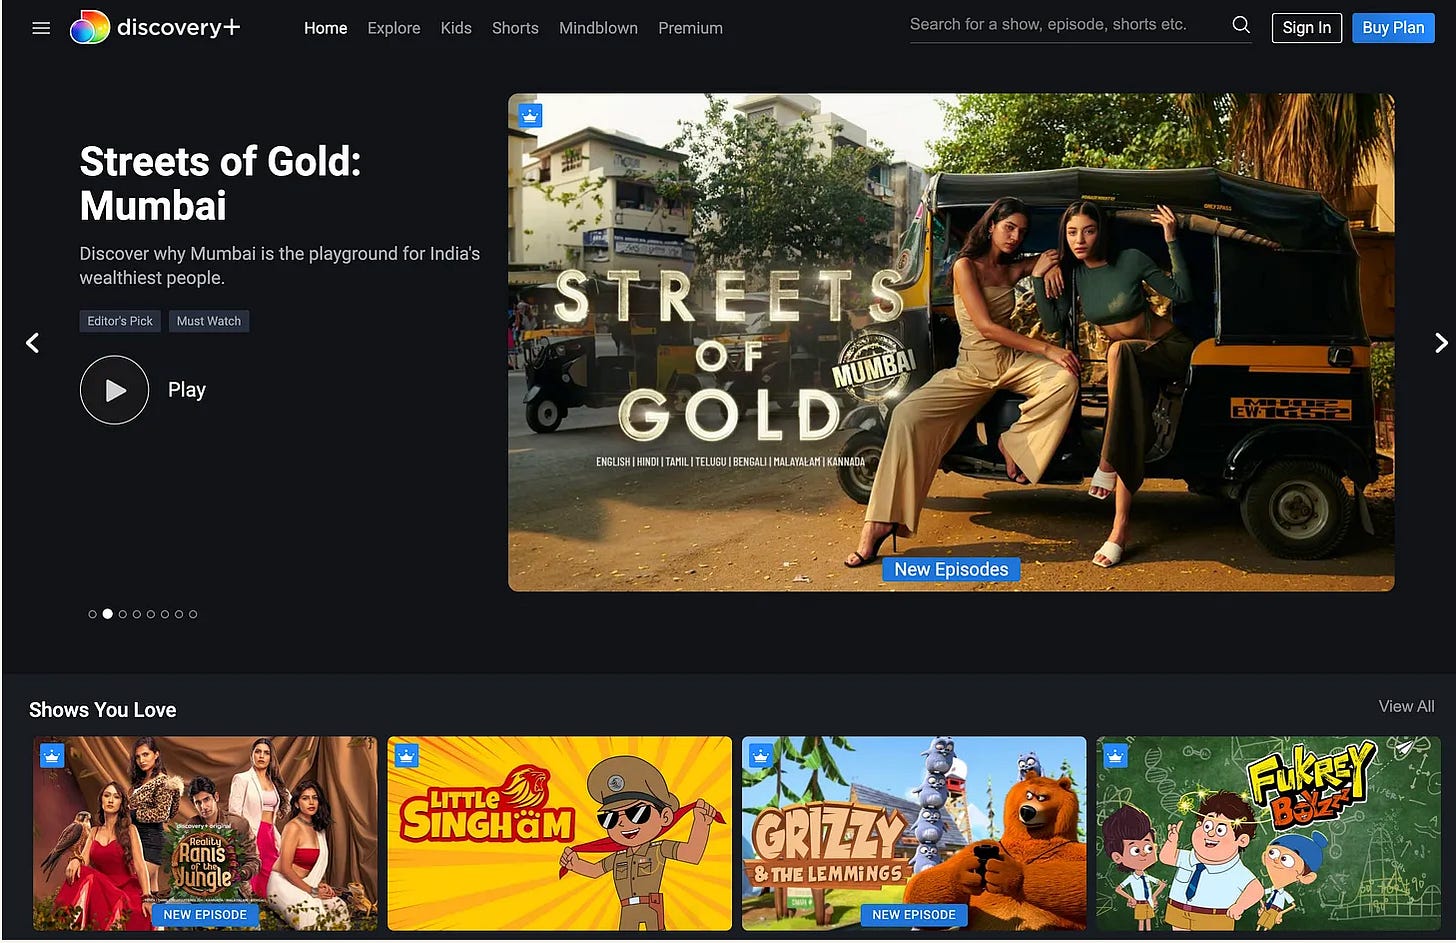Select the third carousel dot
This screenshot has height=943, width=1456.
(x=123, y=614)
